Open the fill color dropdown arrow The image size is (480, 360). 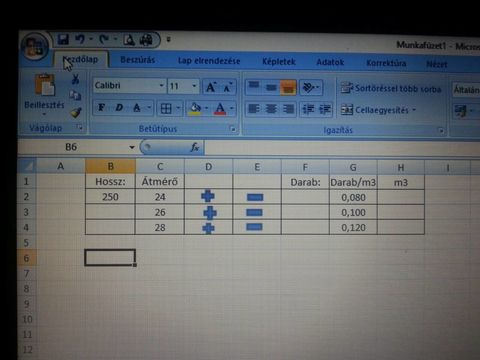coord(207,108)
